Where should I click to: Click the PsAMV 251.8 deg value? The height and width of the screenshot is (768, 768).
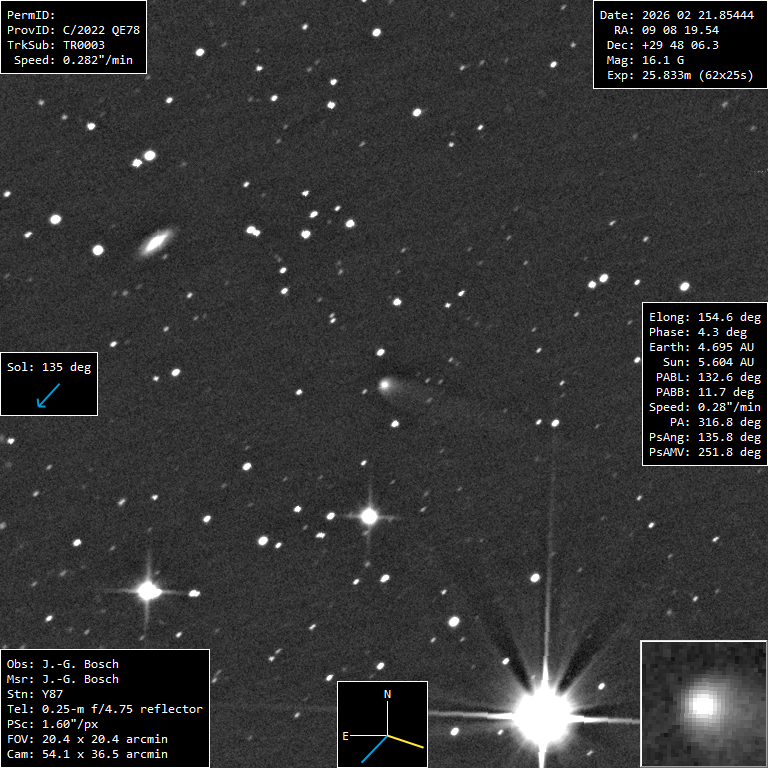pyautogui.click(x=704, y=452)
